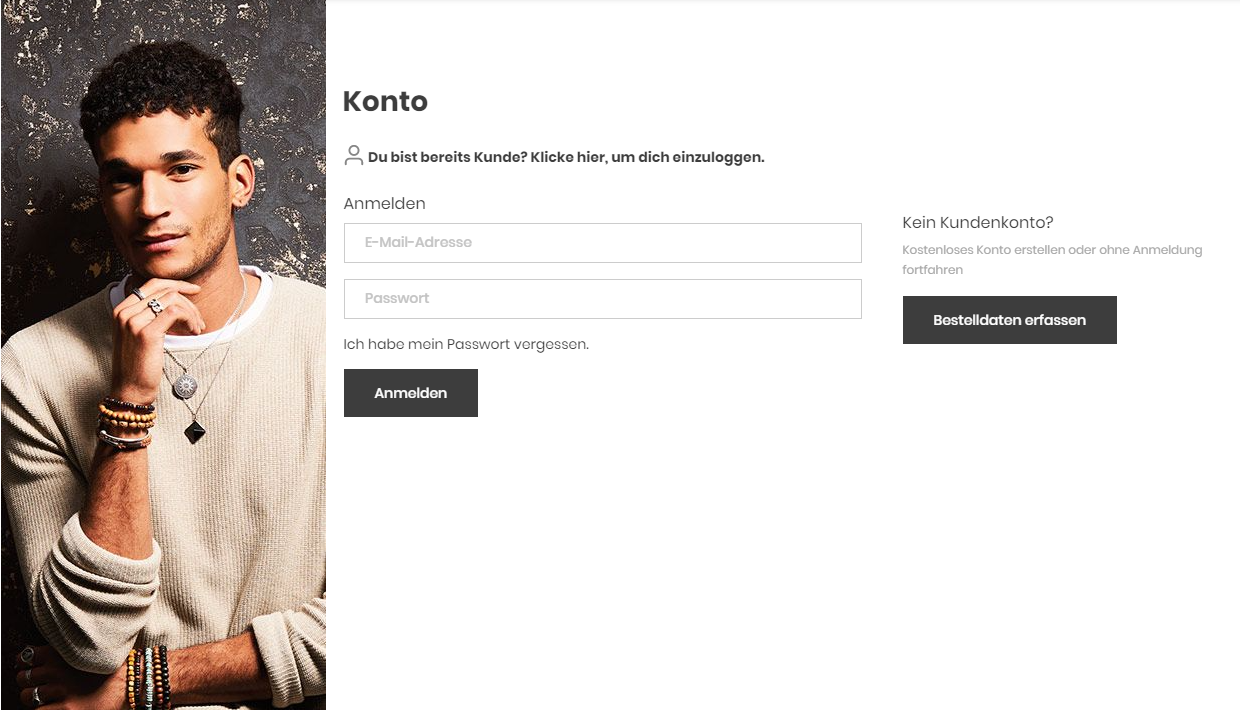Click the Bestelldaten erfassen button
Image resolution: width=1240 pixels, height=710 pixels.
coord(1009,320)
